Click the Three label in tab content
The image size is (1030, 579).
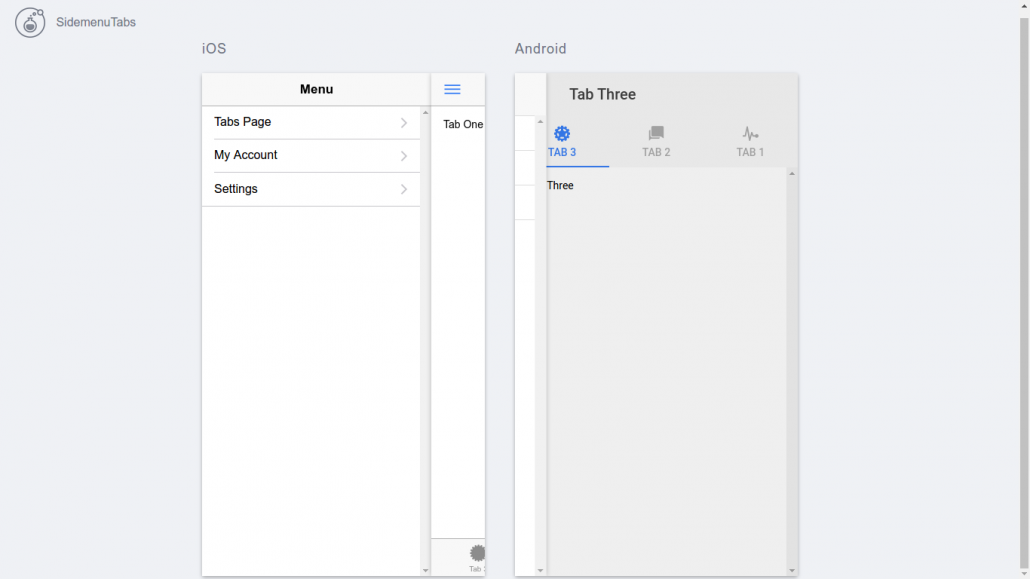point(560,185)
